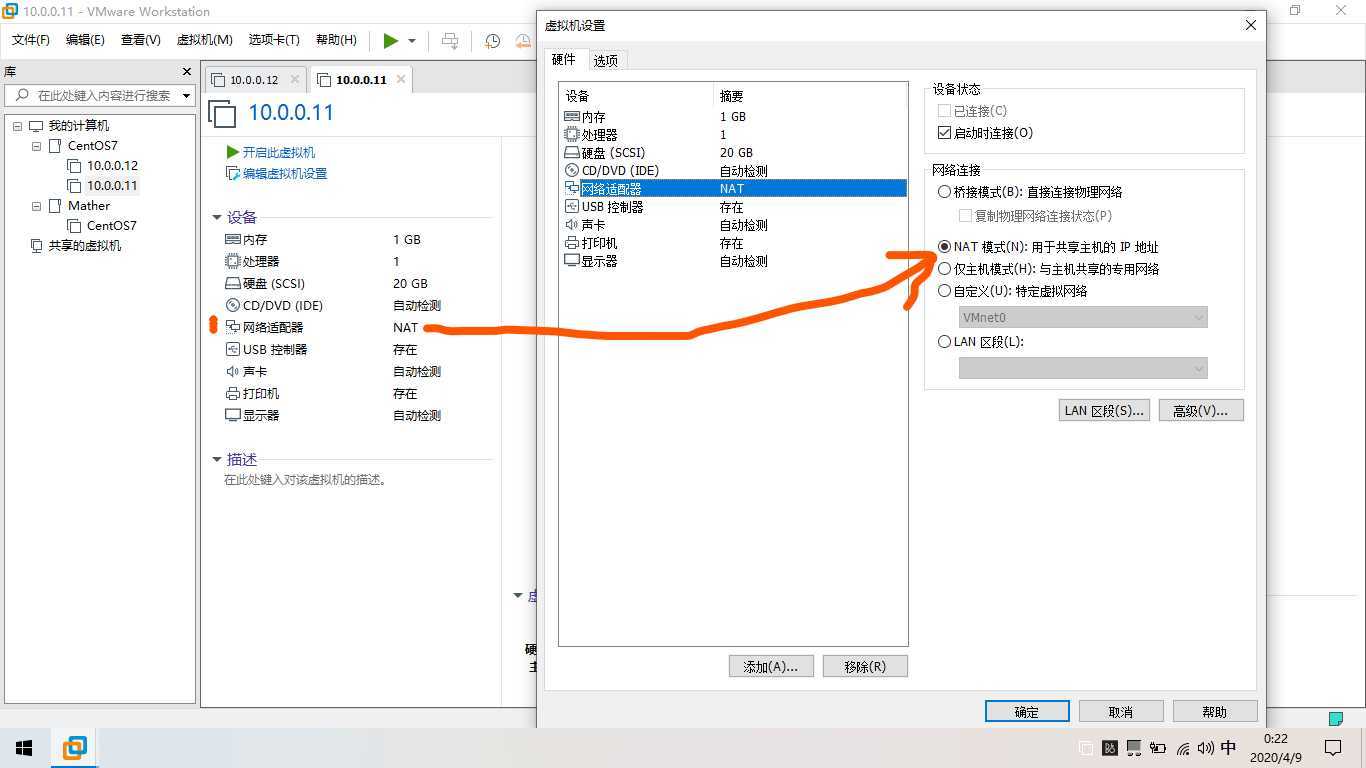This screenshot has width=1366, height=768.
Task: Select LAN 区段(L) radio button
Action: pos(944,342)
